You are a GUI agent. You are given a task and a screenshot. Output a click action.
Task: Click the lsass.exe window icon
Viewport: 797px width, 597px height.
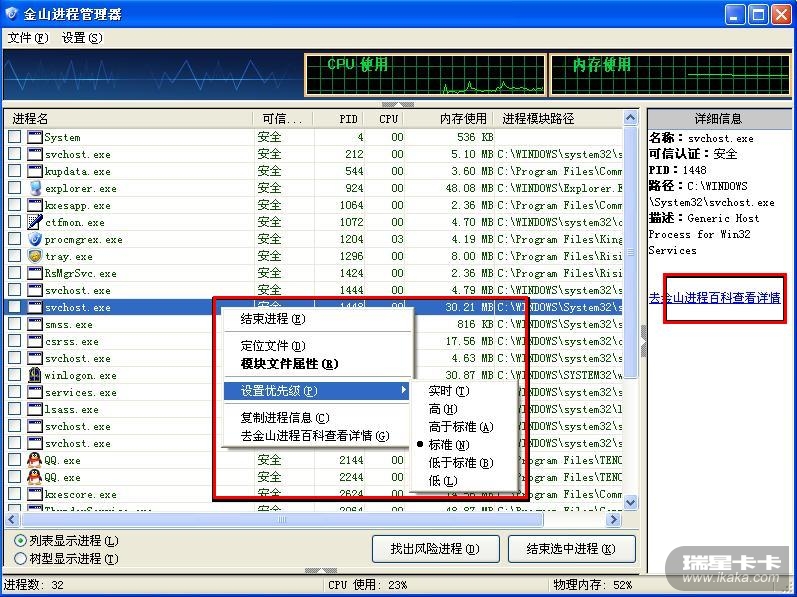coord(35,410)
